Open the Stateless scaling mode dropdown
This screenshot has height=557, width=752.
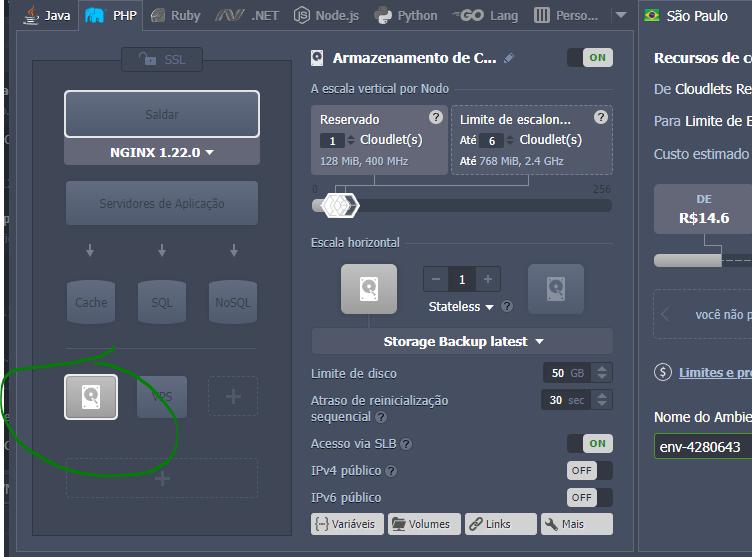[x=461, y=307]
